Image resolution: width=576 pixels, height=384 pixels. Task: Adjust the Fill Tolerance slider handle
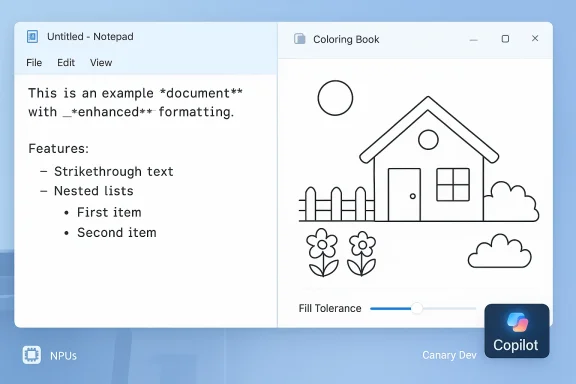(417, 308)
